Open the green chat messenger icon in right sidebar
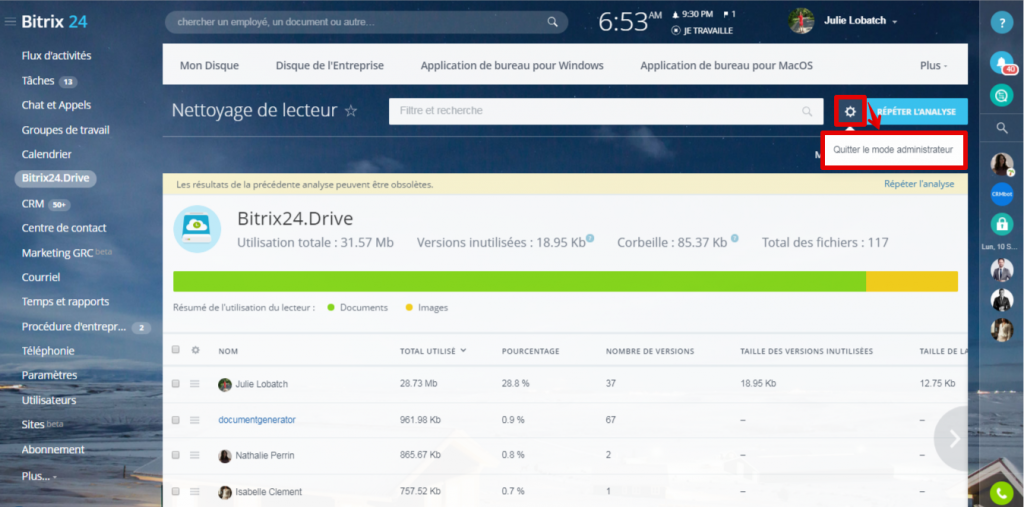The image size is (1024, 507). pyautogui.click(x=1001, y=95)
